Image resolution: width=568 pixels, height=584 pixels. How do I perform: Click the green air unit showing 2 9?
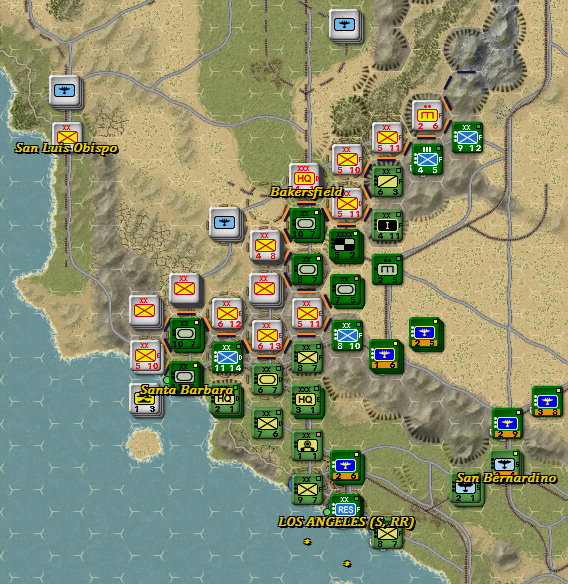507,423
